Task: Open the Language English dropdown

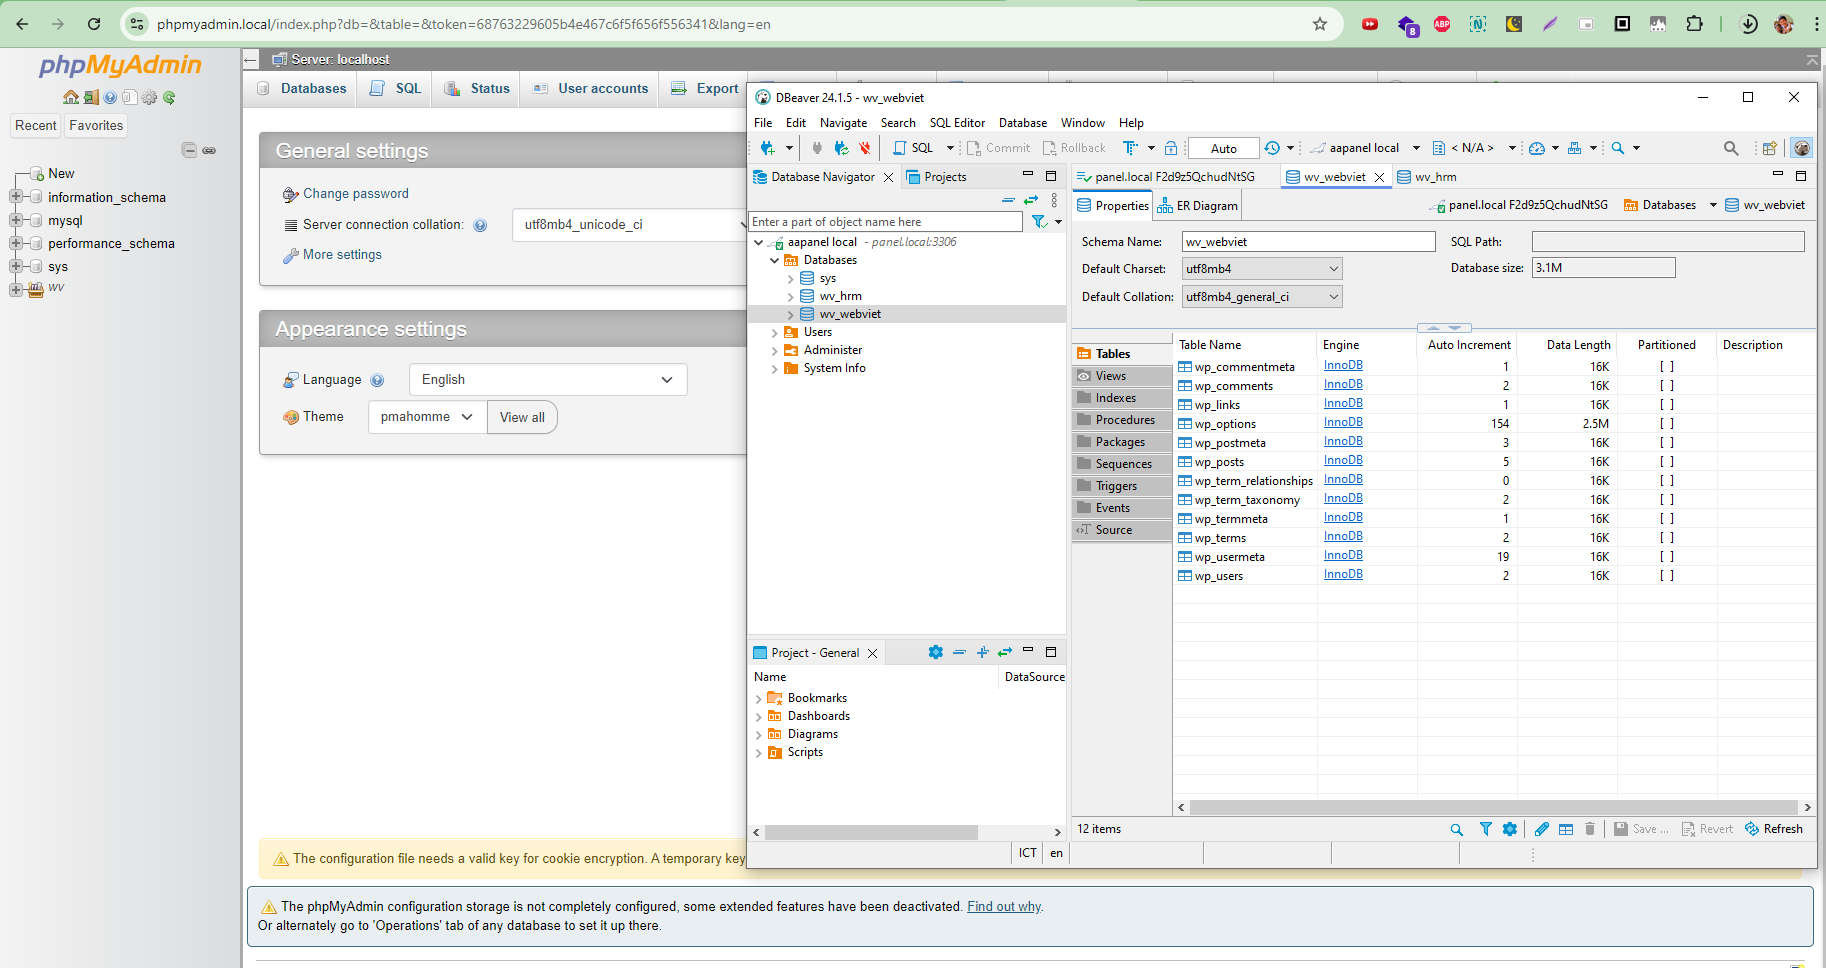Action: tap(547, 380)
